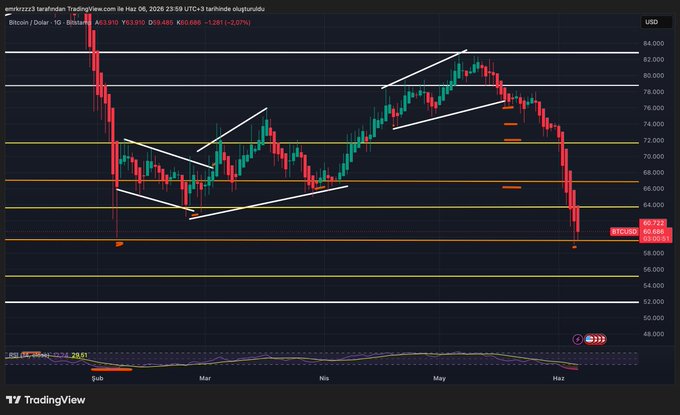Click the open value A63.910
Image resolution: width=680 pixels, height=415 pixels.
pyautogui.click(x=107, y=23)
